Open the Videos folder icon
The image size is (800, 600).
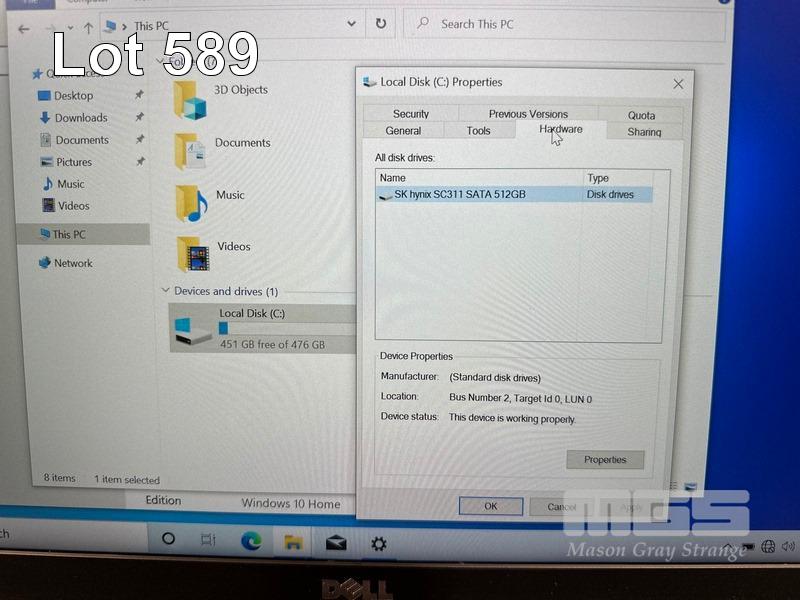tap(192, 253)
